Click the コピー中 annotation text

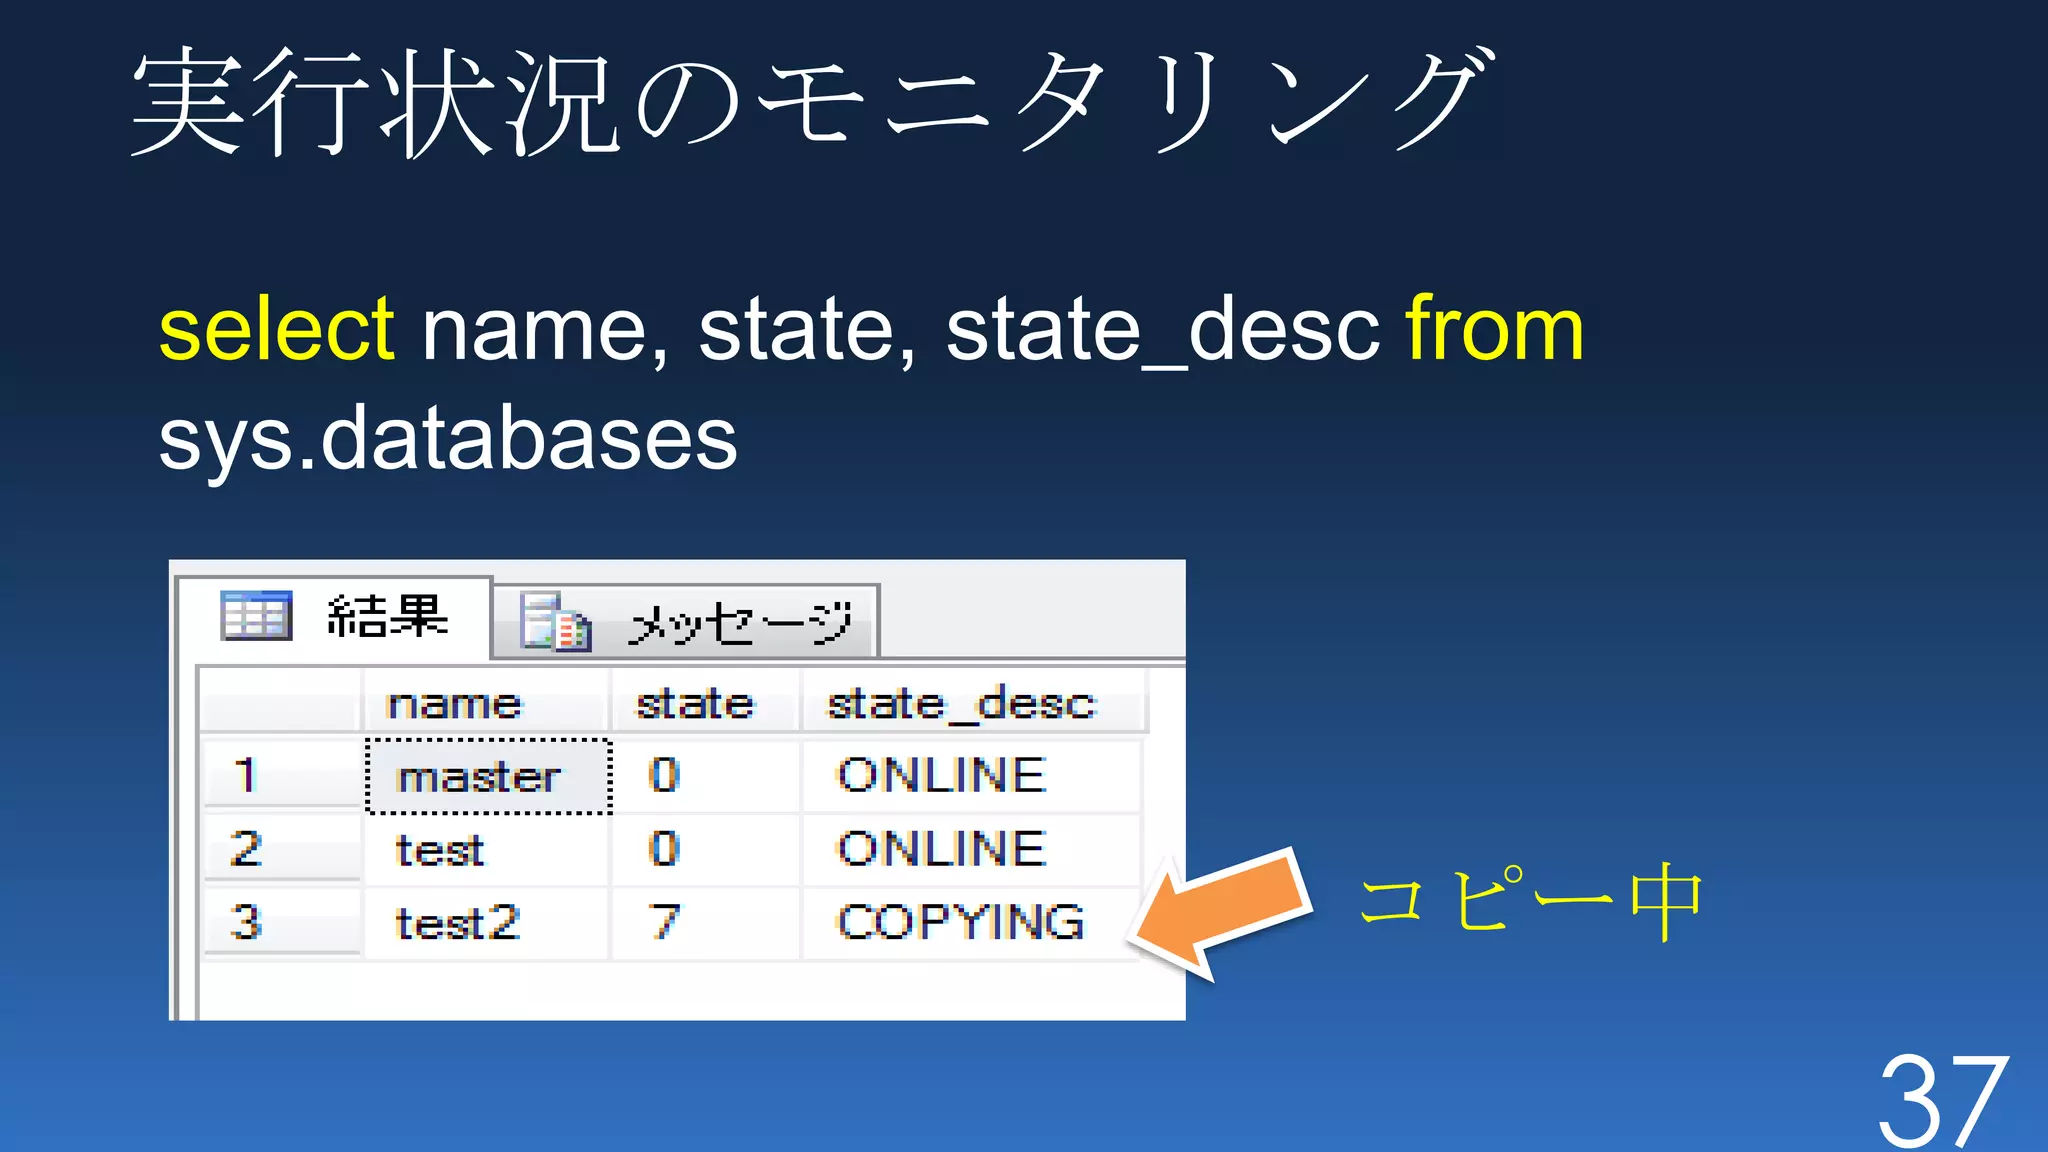coord(1532,902)
